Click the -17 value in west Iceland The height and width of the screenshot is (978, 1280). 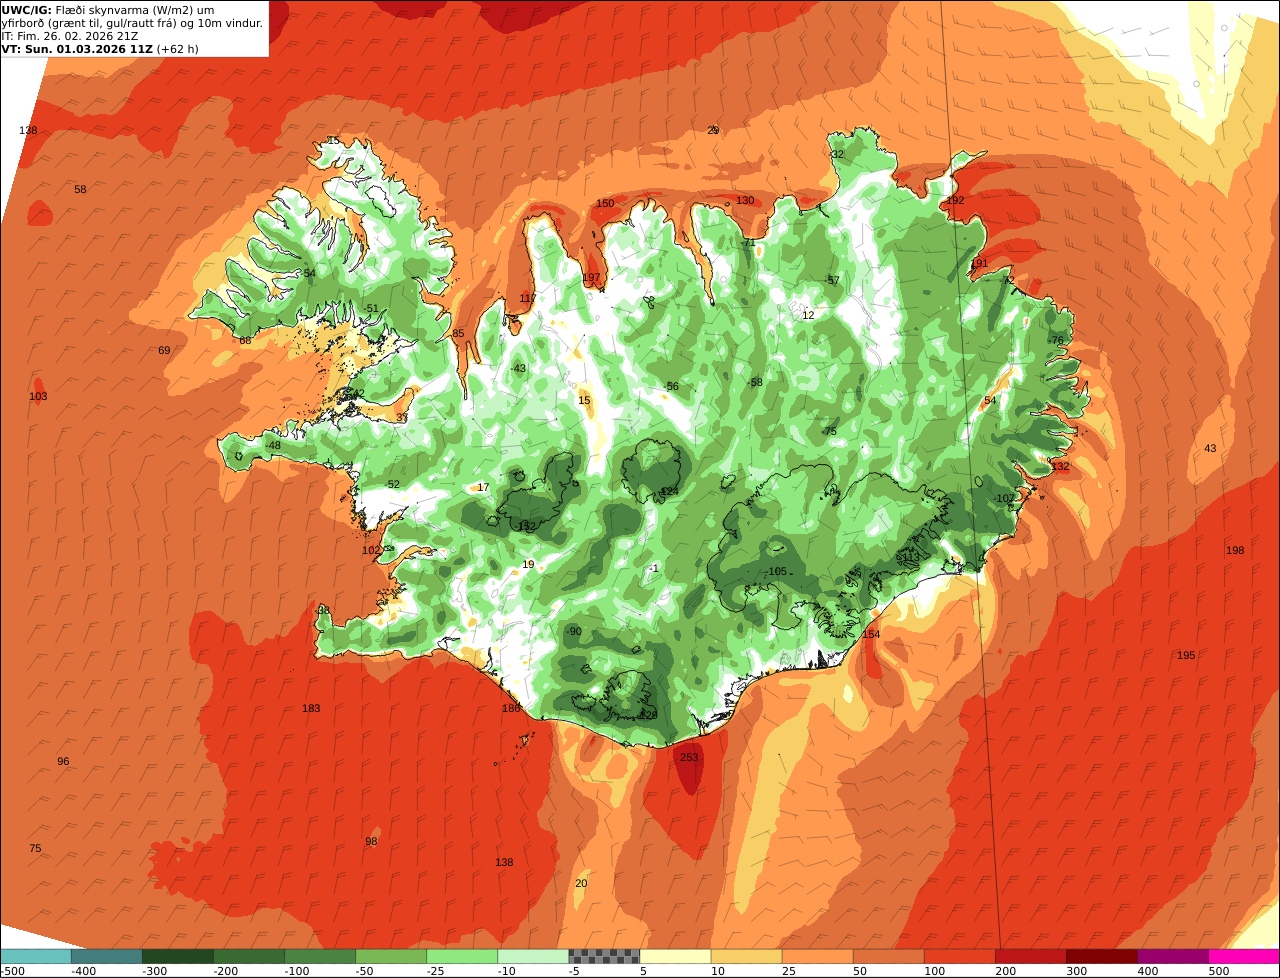point(482,488)
